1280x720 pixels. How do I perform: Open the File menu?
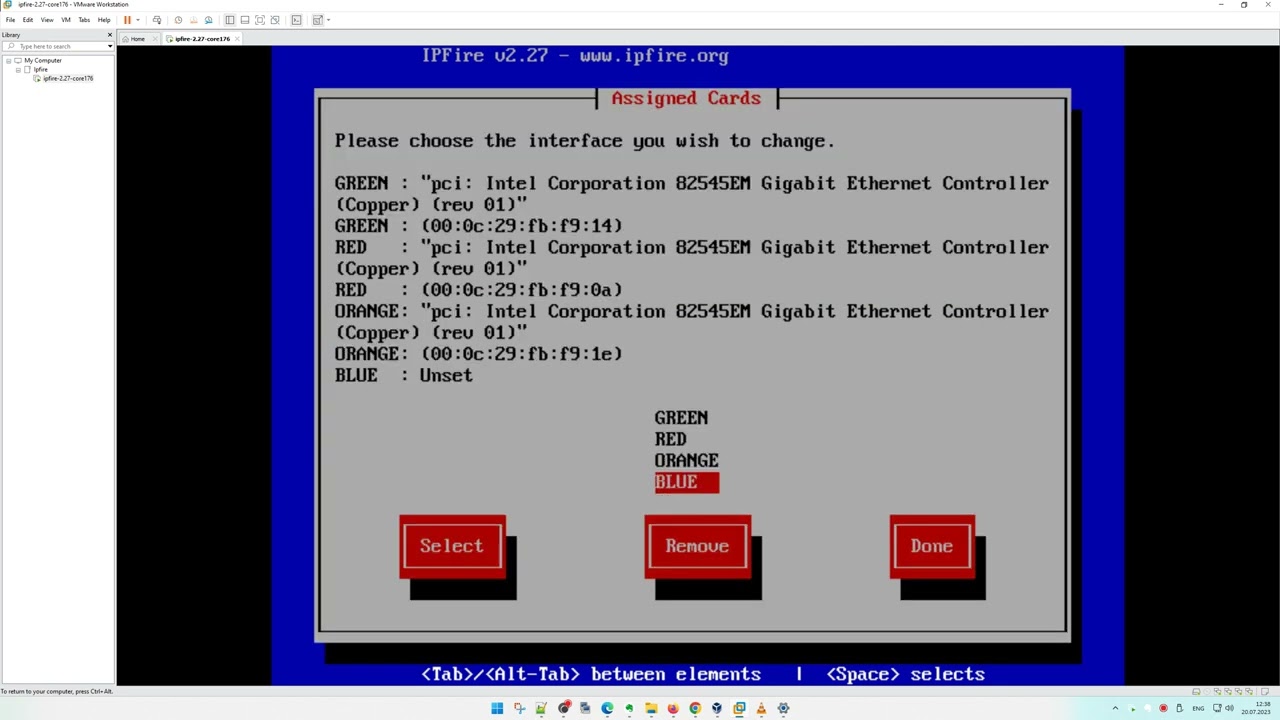[10, 20]
